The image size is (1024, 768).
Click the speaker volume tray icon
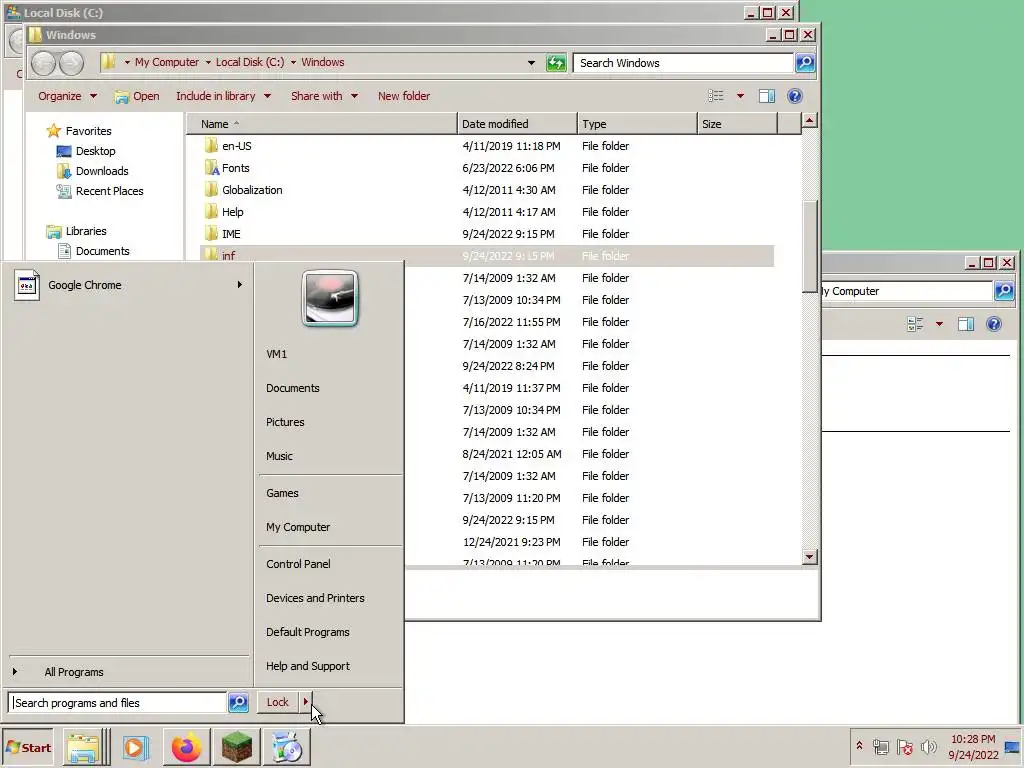pos(929,746)
